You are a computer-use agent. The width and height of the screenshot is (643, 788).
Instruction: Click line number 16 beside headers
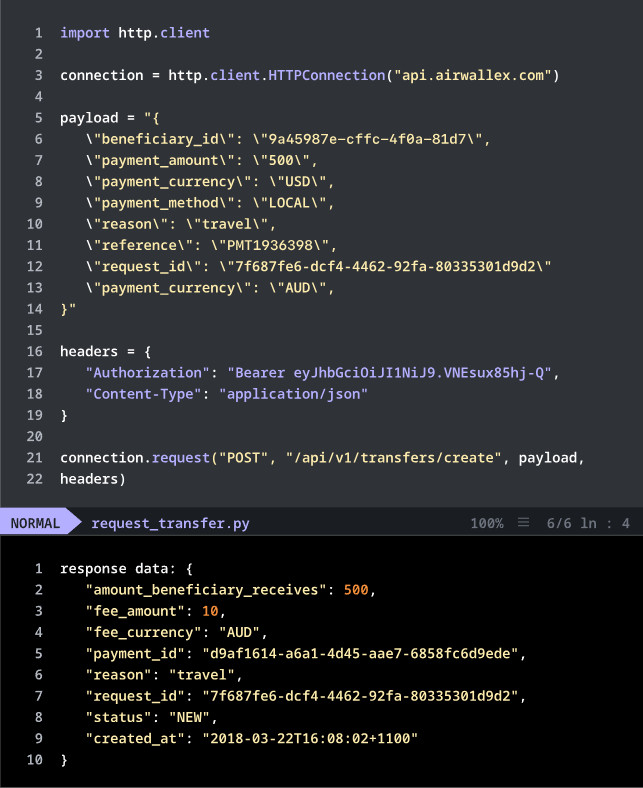(35, 351)
